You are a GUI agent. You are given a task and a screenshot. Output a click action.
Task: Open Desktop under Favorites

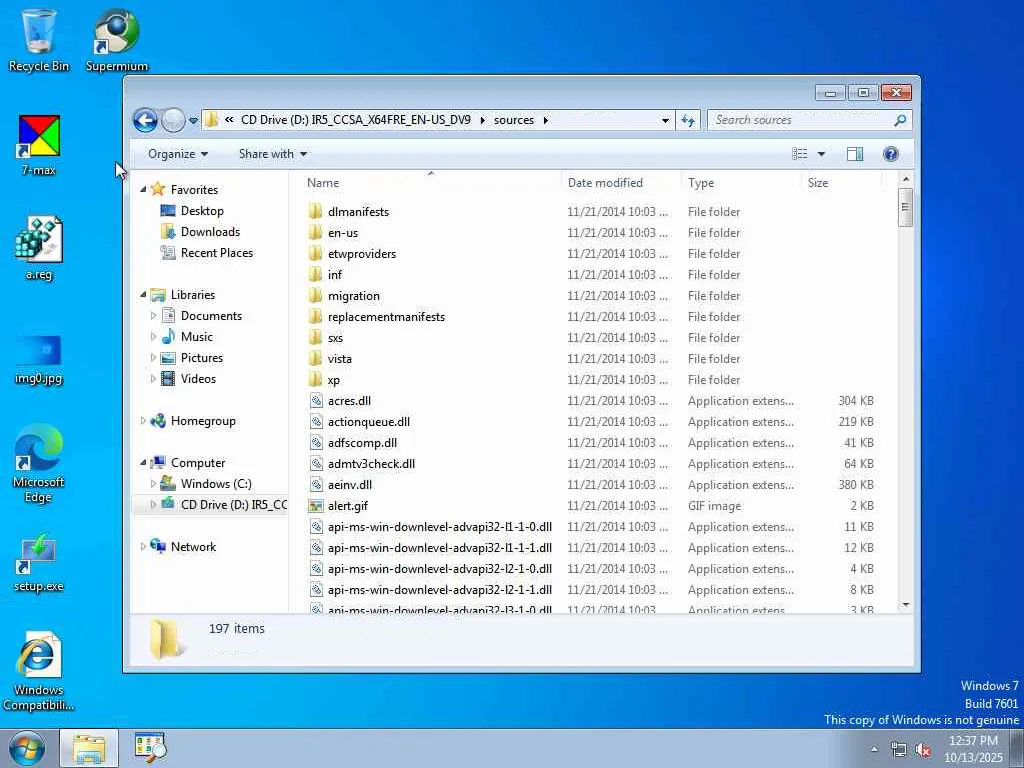(202, 211)
